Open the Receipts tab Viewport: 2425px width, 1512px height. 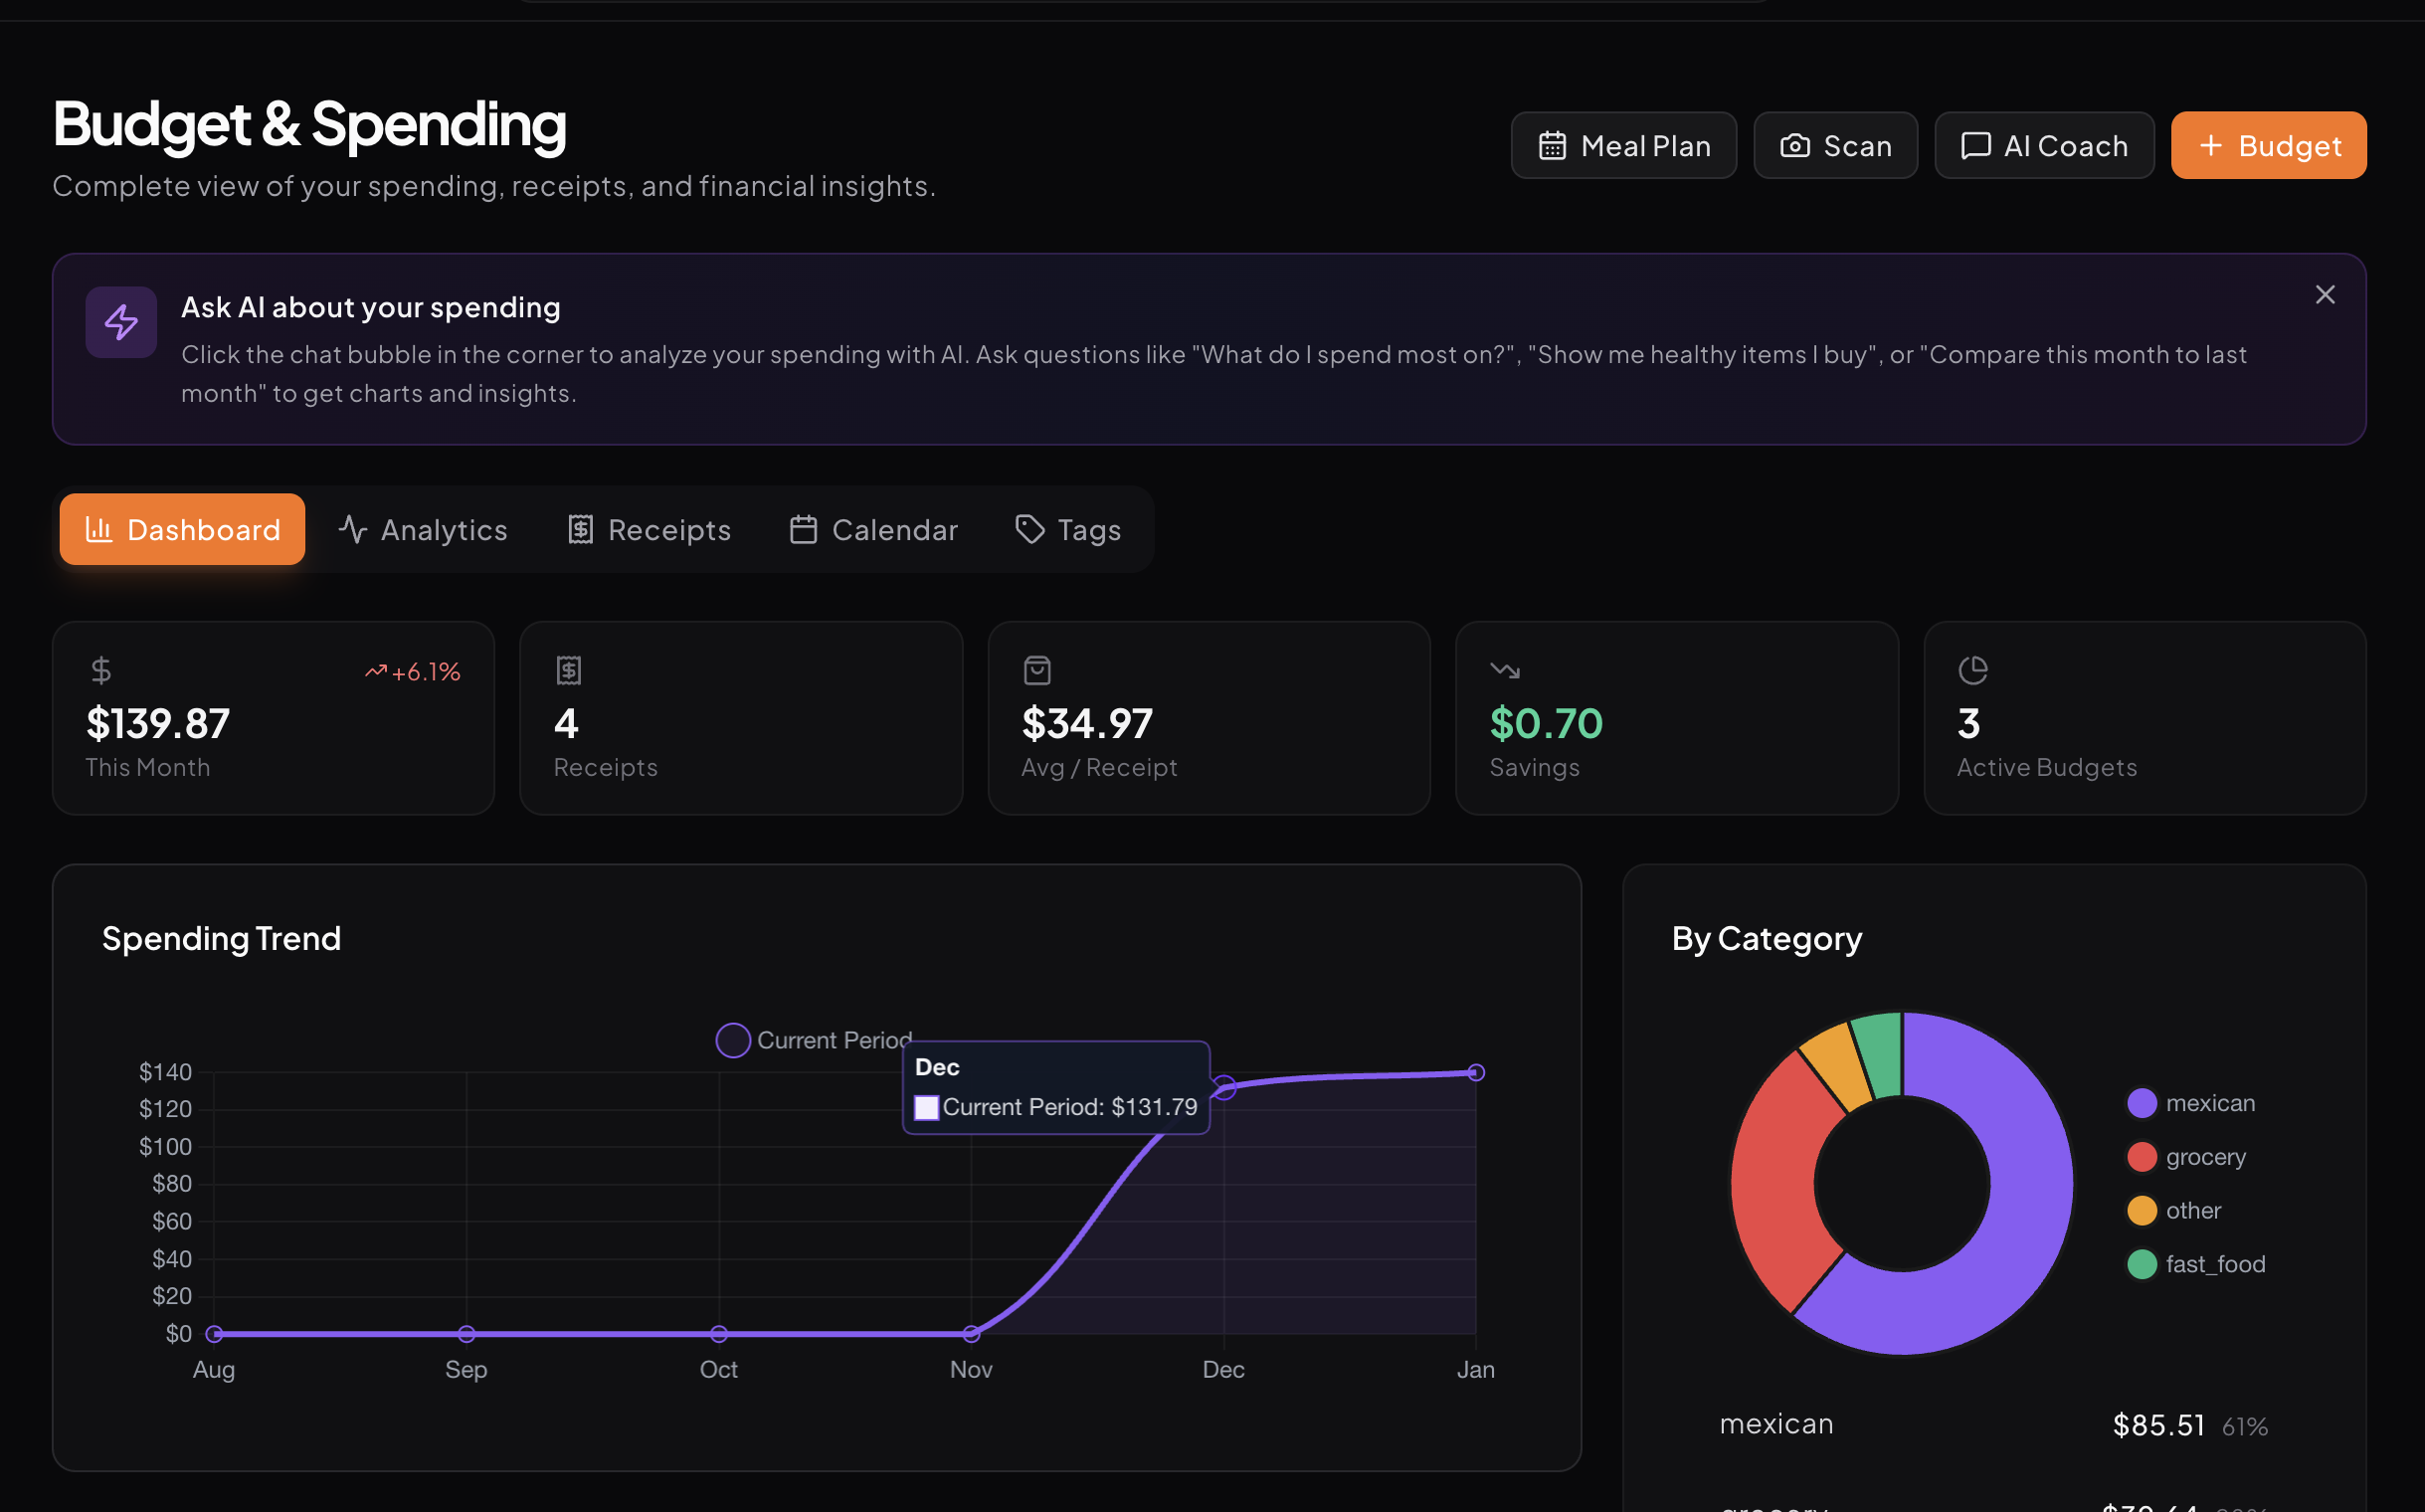[649, 529]
